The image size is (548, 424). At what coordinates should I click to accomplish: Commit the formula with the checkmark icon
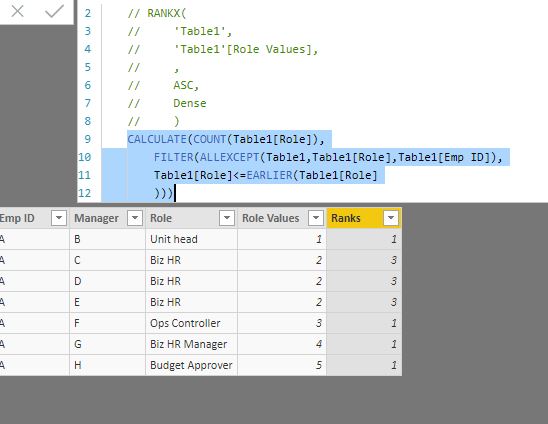(x=54, y=11)
